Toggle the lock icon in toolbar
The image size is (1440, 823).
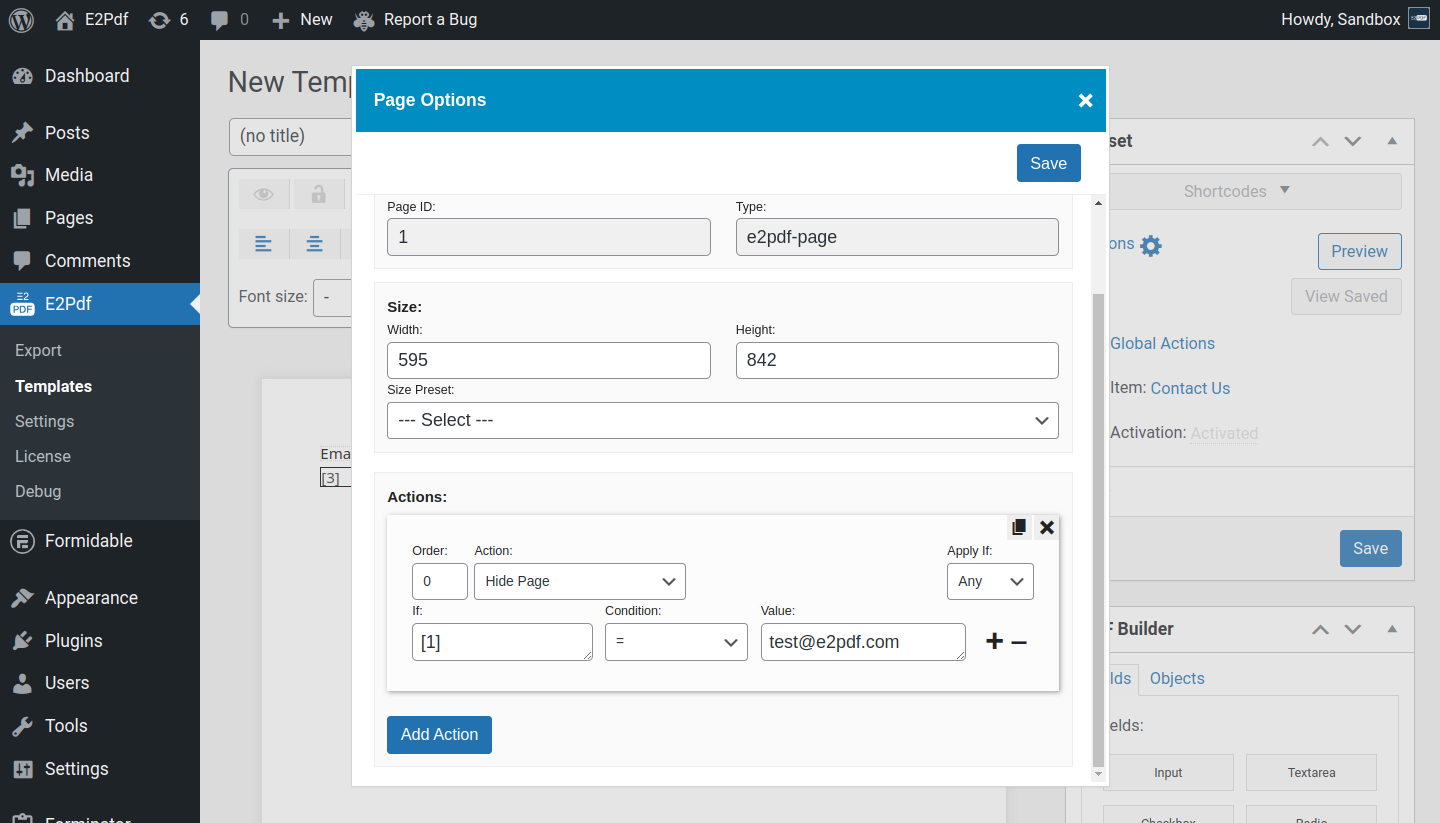318,194
